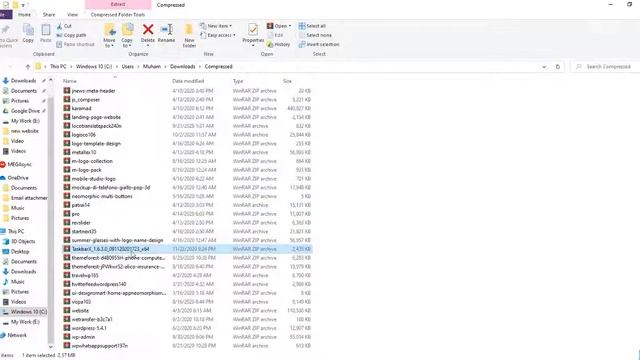Open the ribbon Open dropdown

(279, 26)
